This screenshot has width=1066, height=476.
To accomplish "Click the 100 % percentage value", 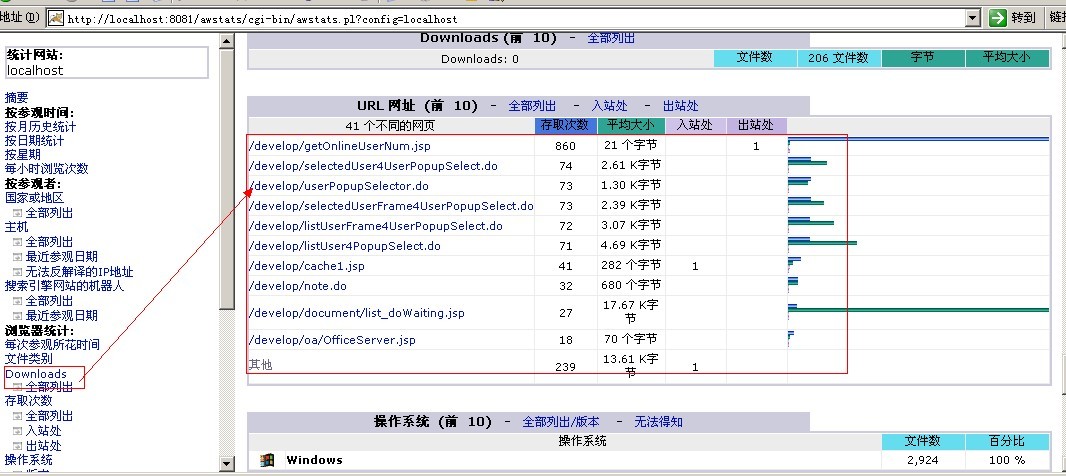I will (1008, 460).
